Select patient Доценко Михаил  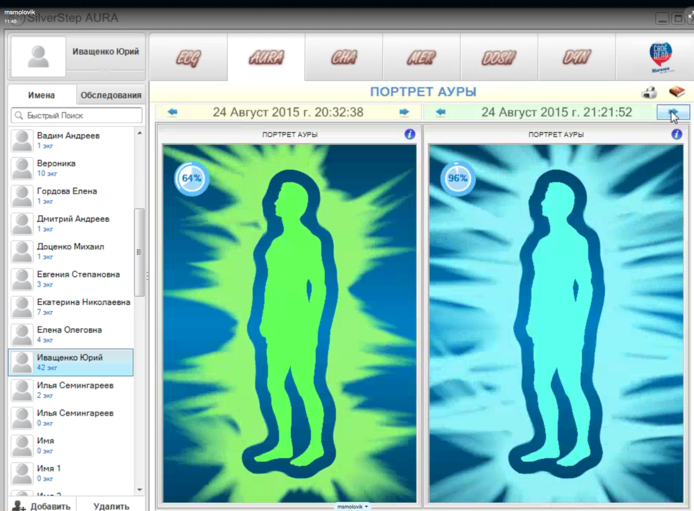71,251
